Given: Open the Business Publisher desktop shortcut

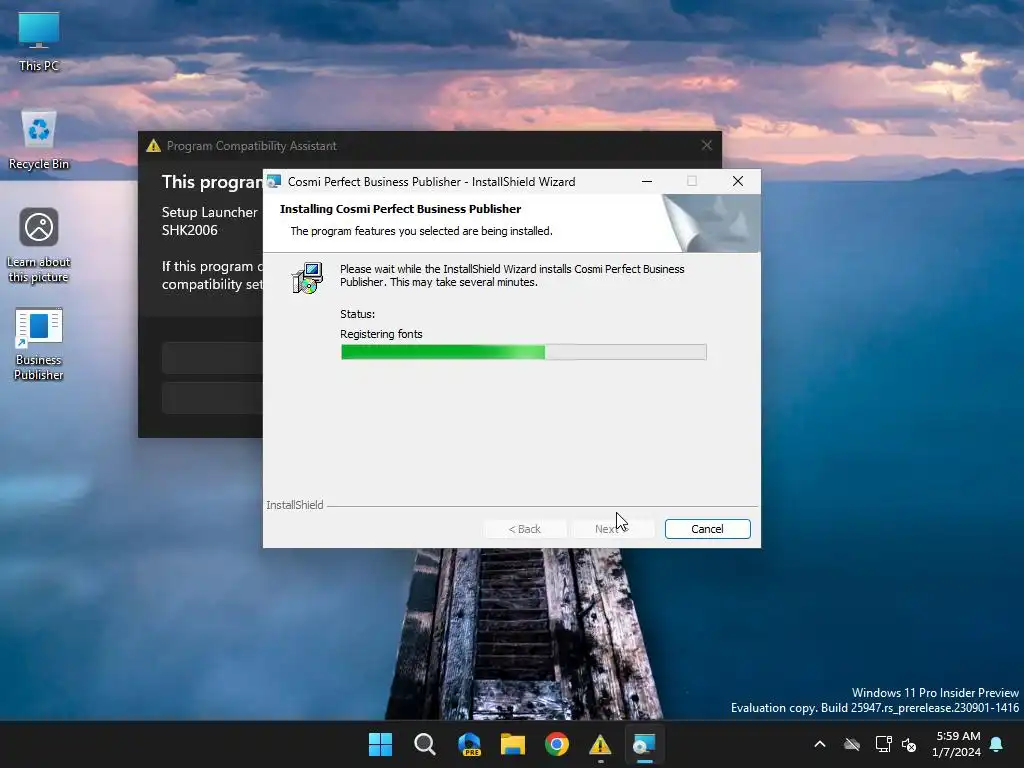Looking at the screenshot, I should click(x=39, y=344).
